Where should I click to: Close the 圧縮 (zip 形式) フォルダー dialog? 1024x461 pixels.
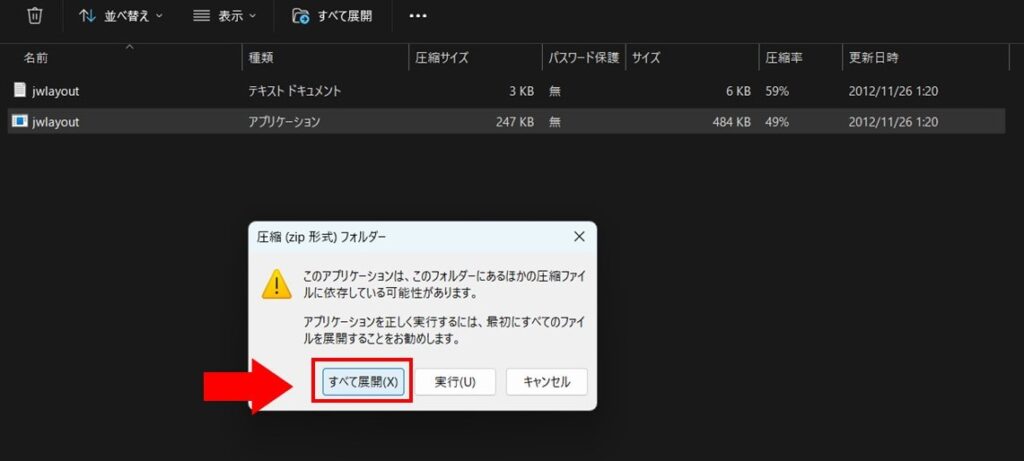pos(579,236)
